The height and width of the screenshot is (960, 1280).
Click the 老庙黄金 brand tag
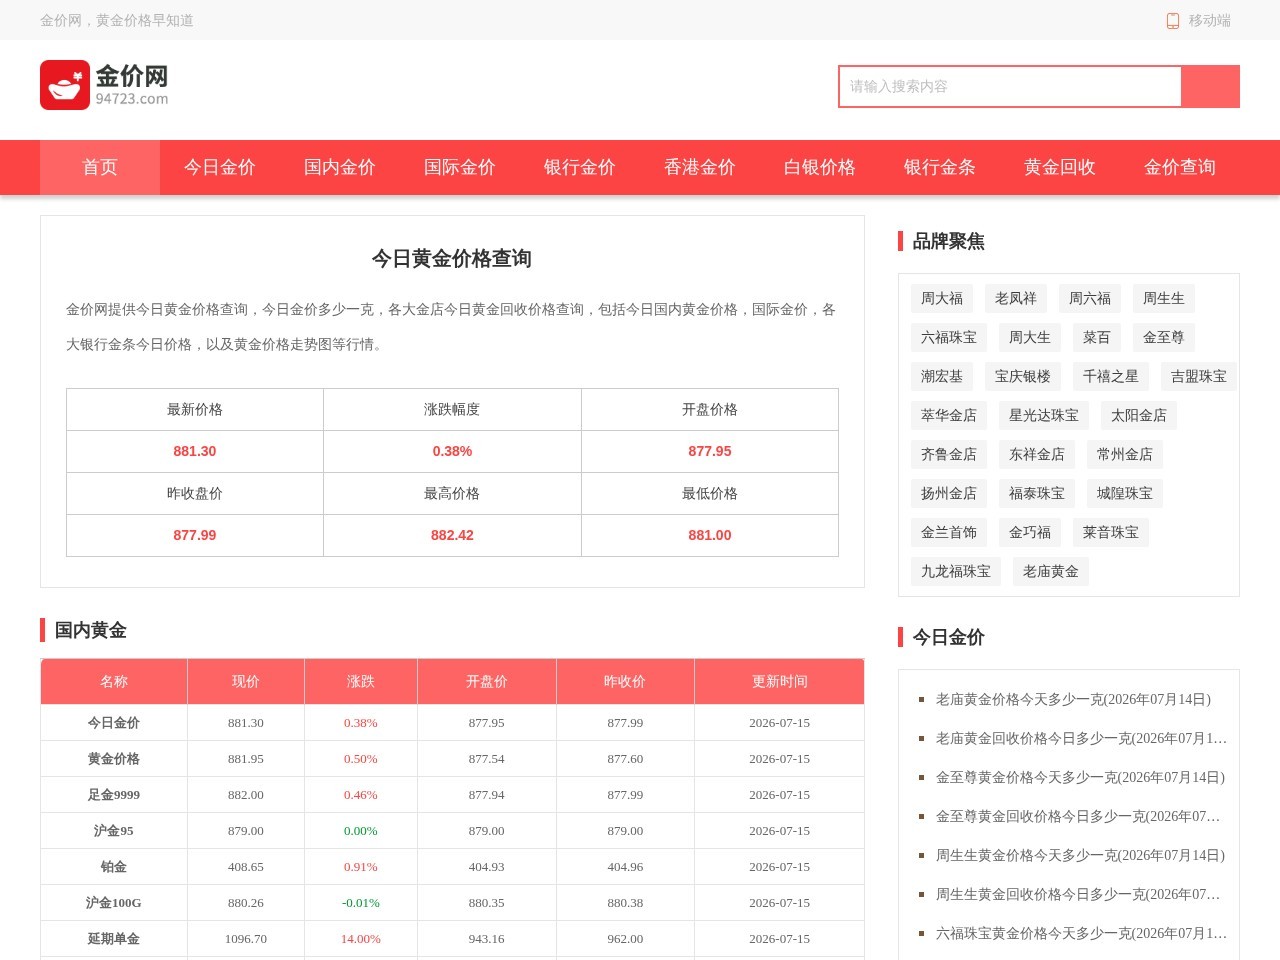click(x=1051, y=571)
